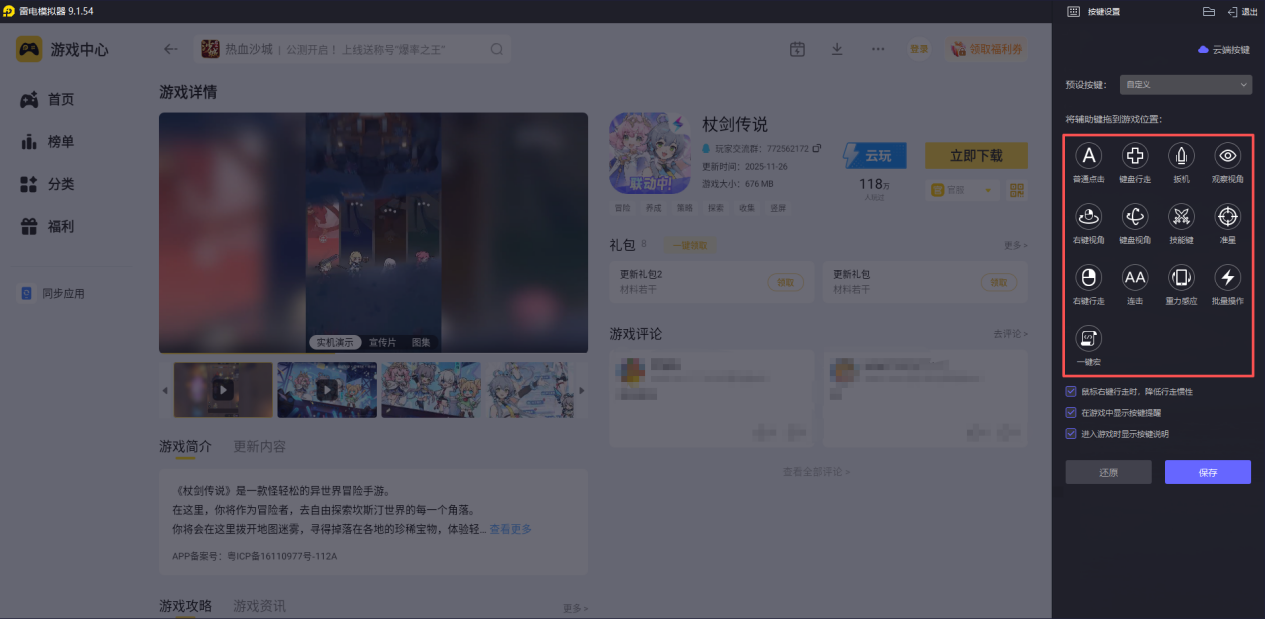This screenshot has height=619, width=1265.
Task: Open the 预设按键 preset dropdown
Action: tap(1185, 84)
